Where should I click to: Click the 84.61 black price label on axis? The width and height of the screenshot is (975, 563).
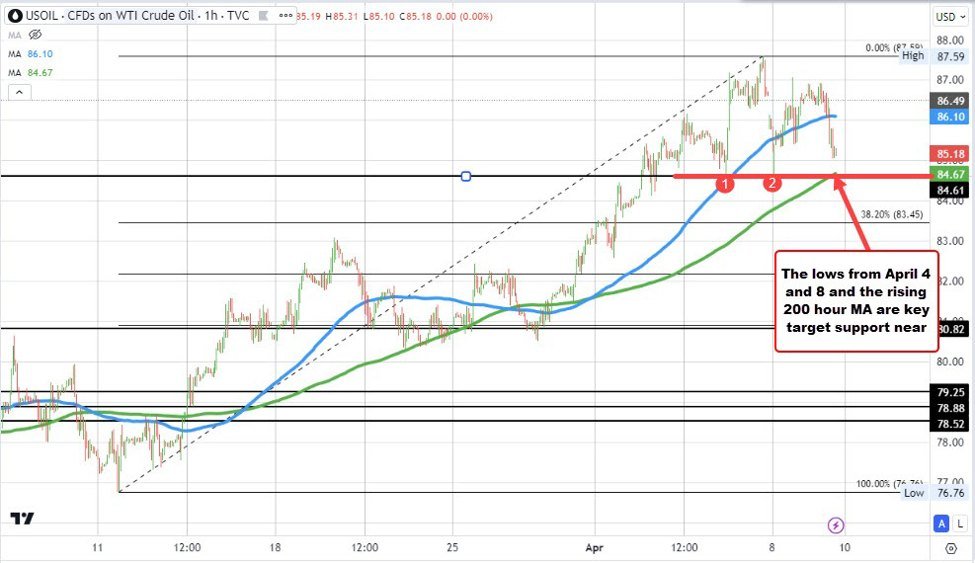(x=950, y=189)
